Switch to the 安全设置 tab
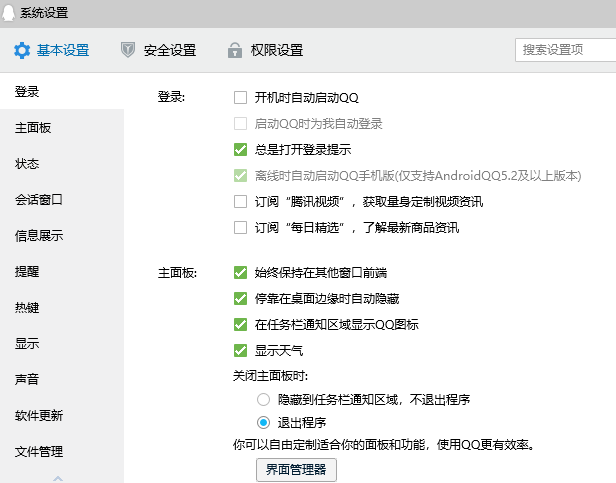The height and width of the screenshot is (483, 616). pos(158,50)
